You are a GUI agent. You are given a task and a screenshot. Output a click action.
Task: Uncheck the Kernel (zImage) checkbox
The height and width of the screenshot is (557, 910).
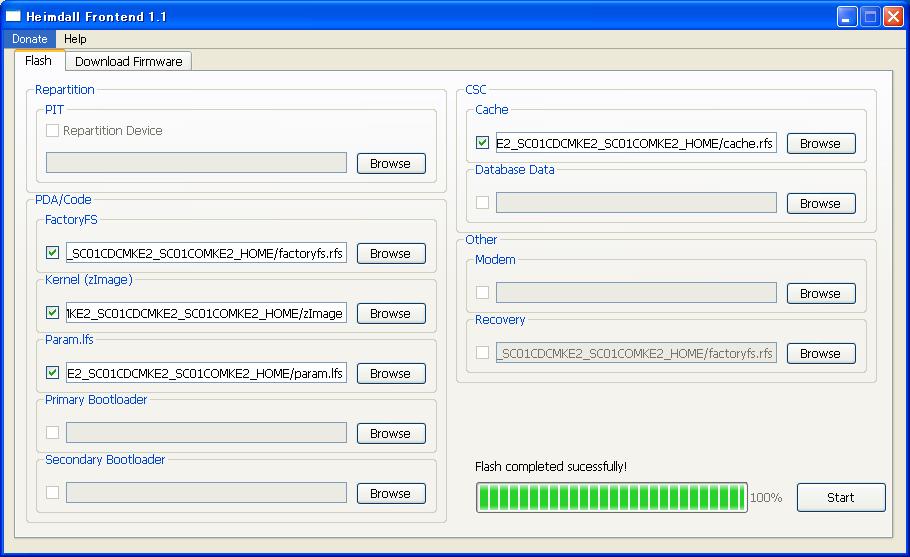tap(52, 313)
